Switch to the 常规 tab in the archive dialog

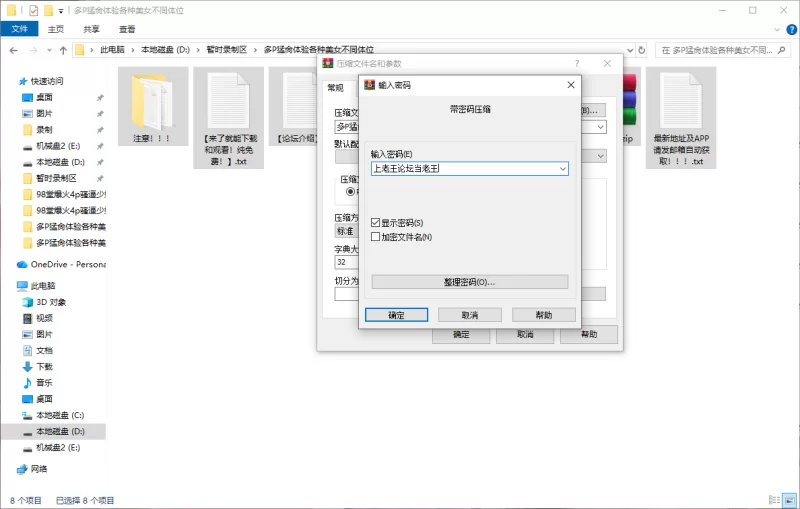[x=336, y=88]
